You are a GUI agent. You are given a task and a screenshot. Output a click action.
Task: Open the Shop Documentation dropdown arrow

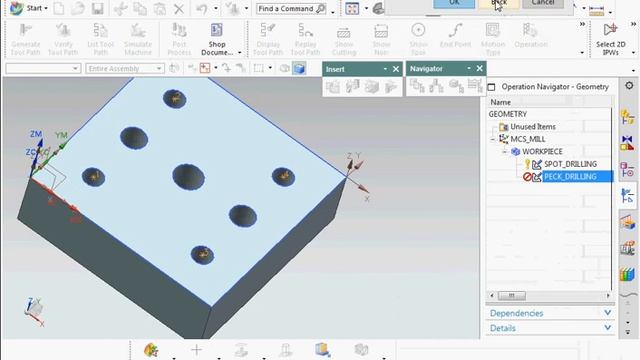(x=240, y=53)
